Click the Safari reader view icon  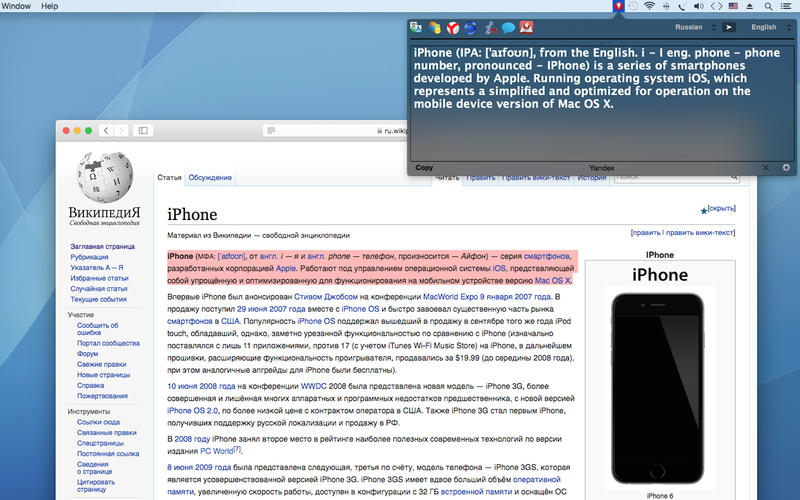(x=271, y=131)
